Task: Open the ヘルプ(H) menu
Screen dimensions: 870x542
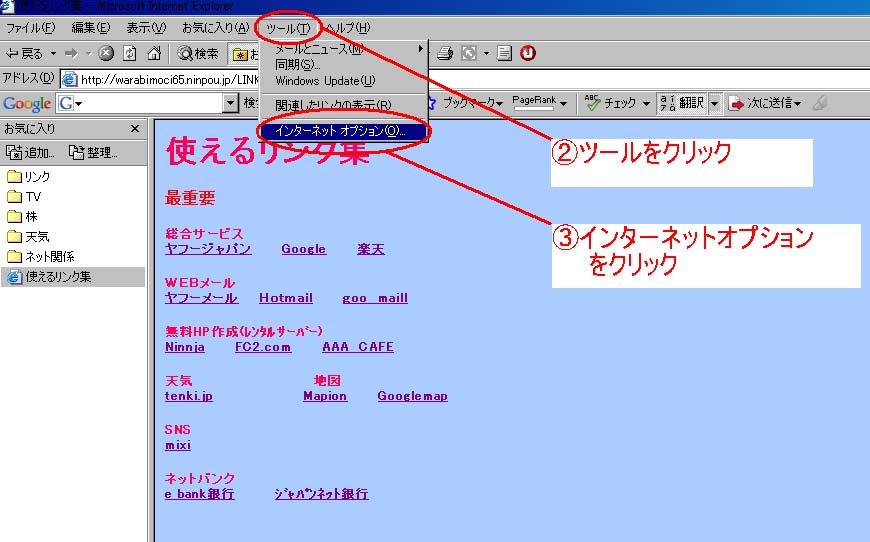Action: point(347,28)
